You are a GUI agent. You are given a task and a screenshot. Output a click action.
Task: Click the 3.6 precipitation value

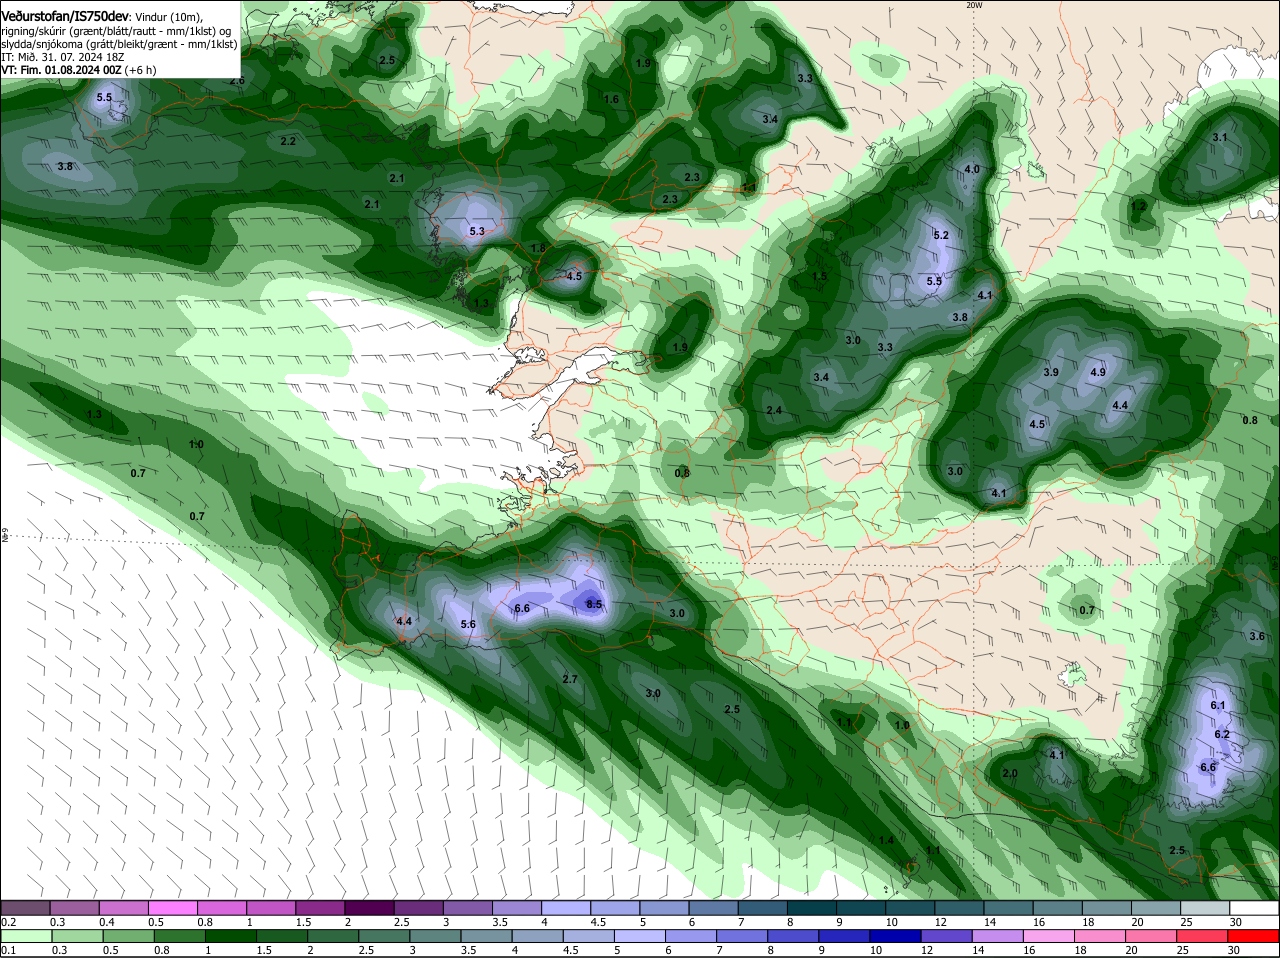coord(1257,636)
